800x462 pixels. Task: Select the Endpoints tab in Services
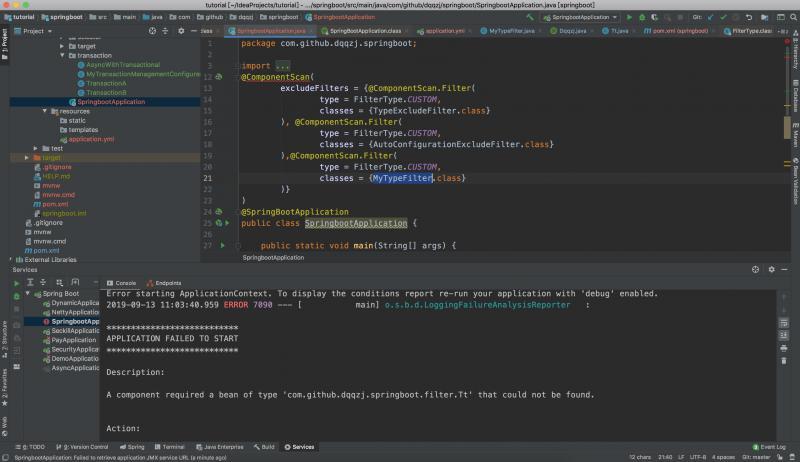click(x=164, y=283)
